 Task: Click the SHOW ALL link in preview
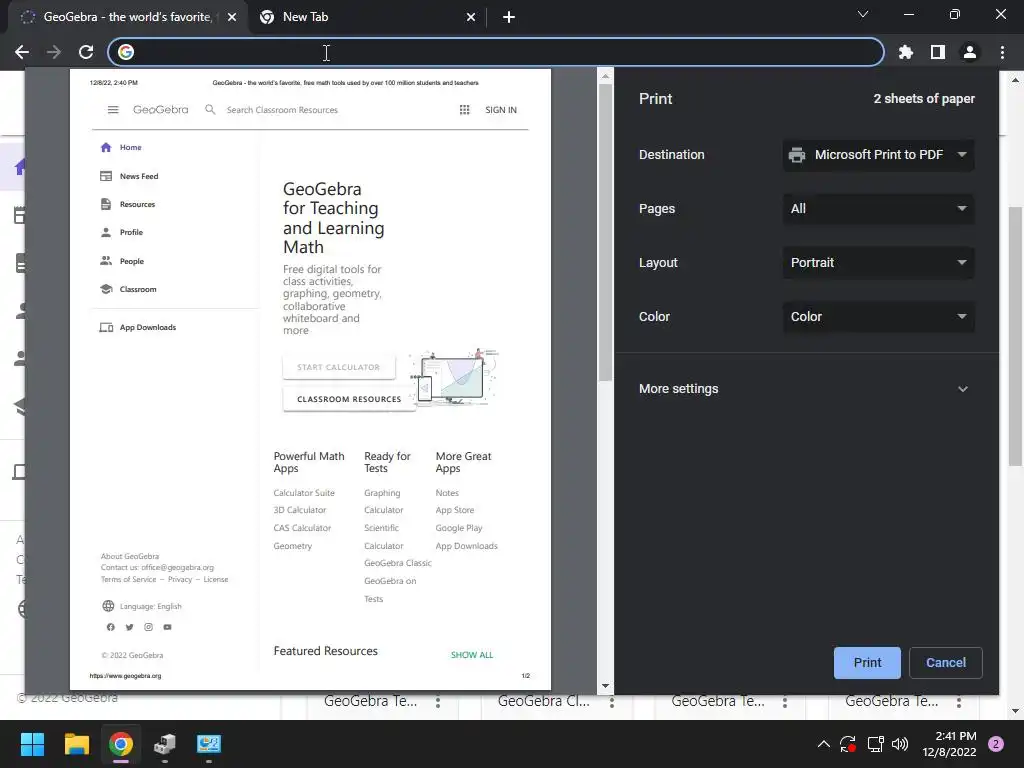472,655
